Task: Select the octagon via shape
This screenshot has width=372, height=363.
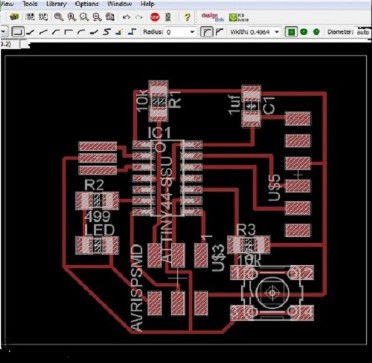Action: tap(316, 32)
